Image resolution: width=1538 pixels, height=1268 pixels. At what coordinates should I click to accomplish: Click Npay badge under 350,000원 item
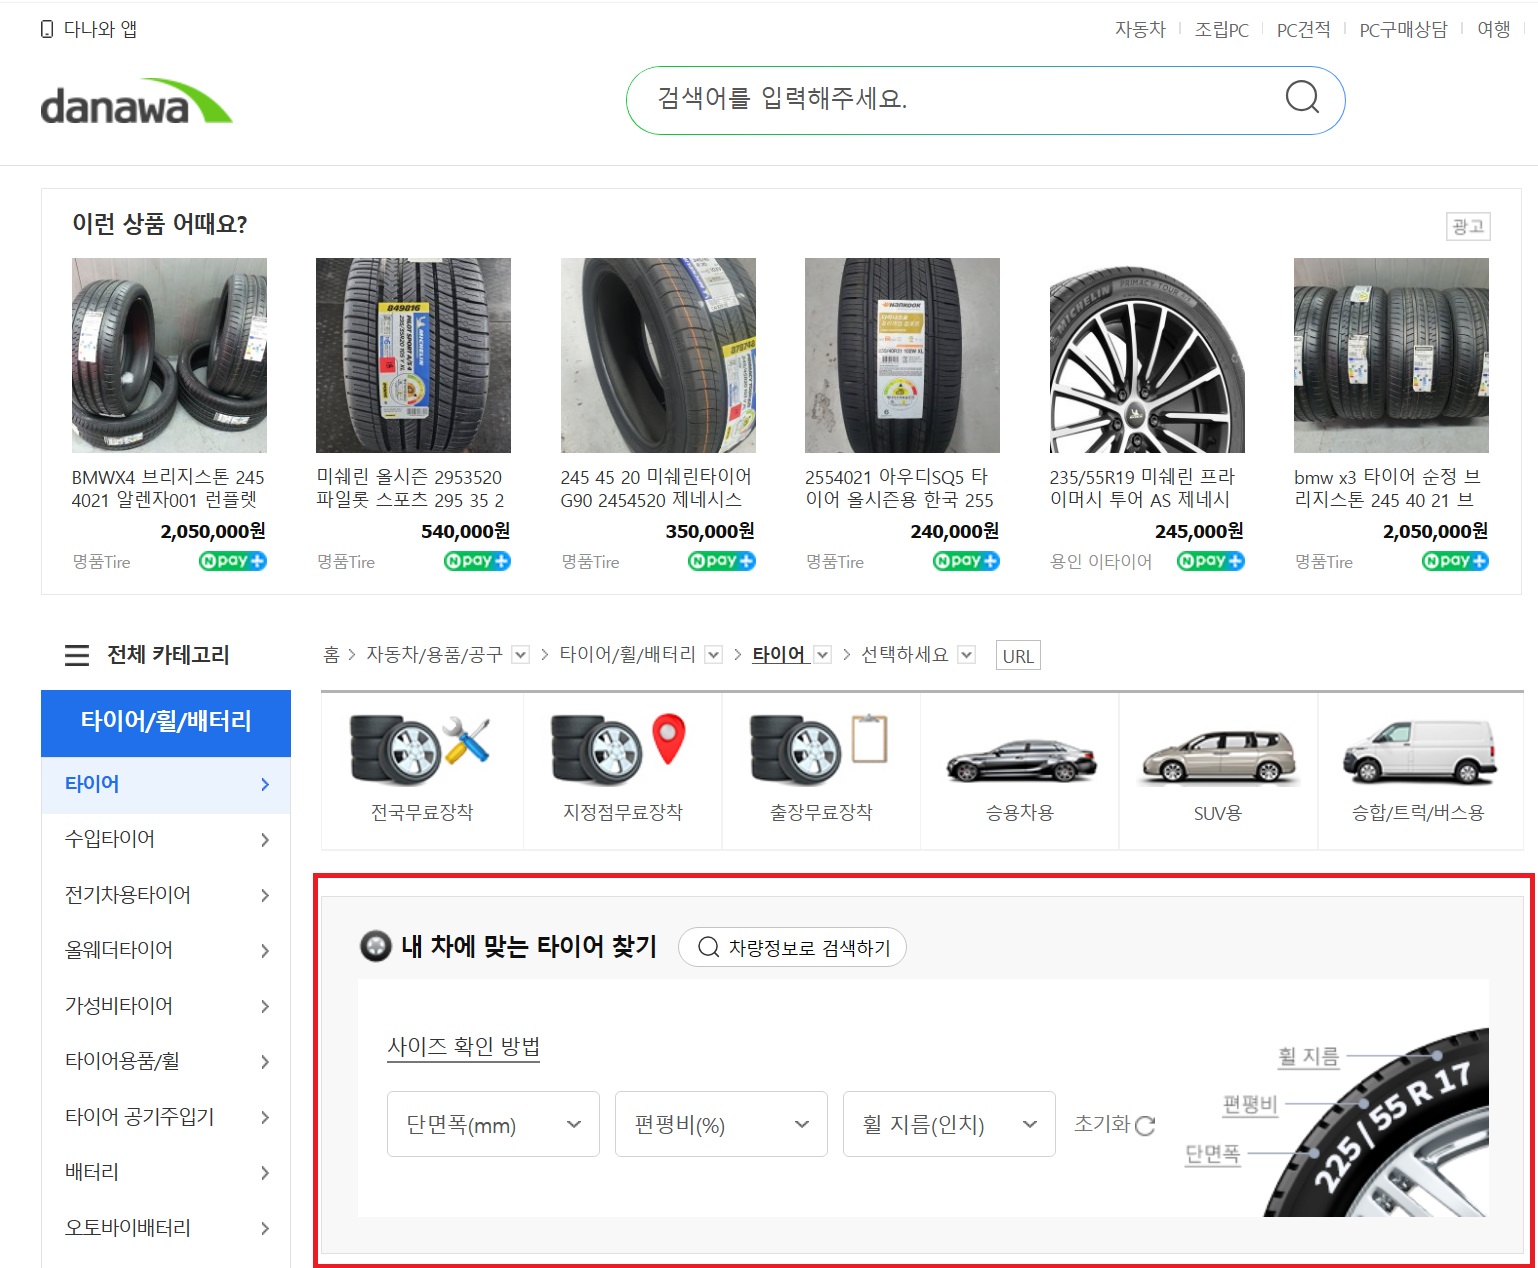coord(722,561)
